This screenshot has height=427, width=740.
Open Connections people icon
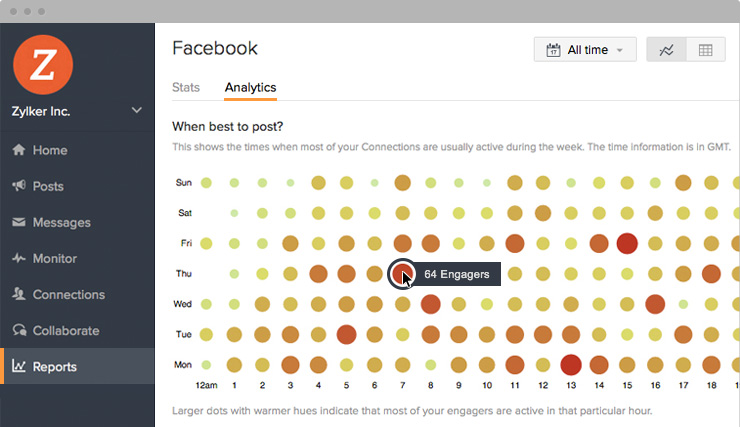pos(19,294)
